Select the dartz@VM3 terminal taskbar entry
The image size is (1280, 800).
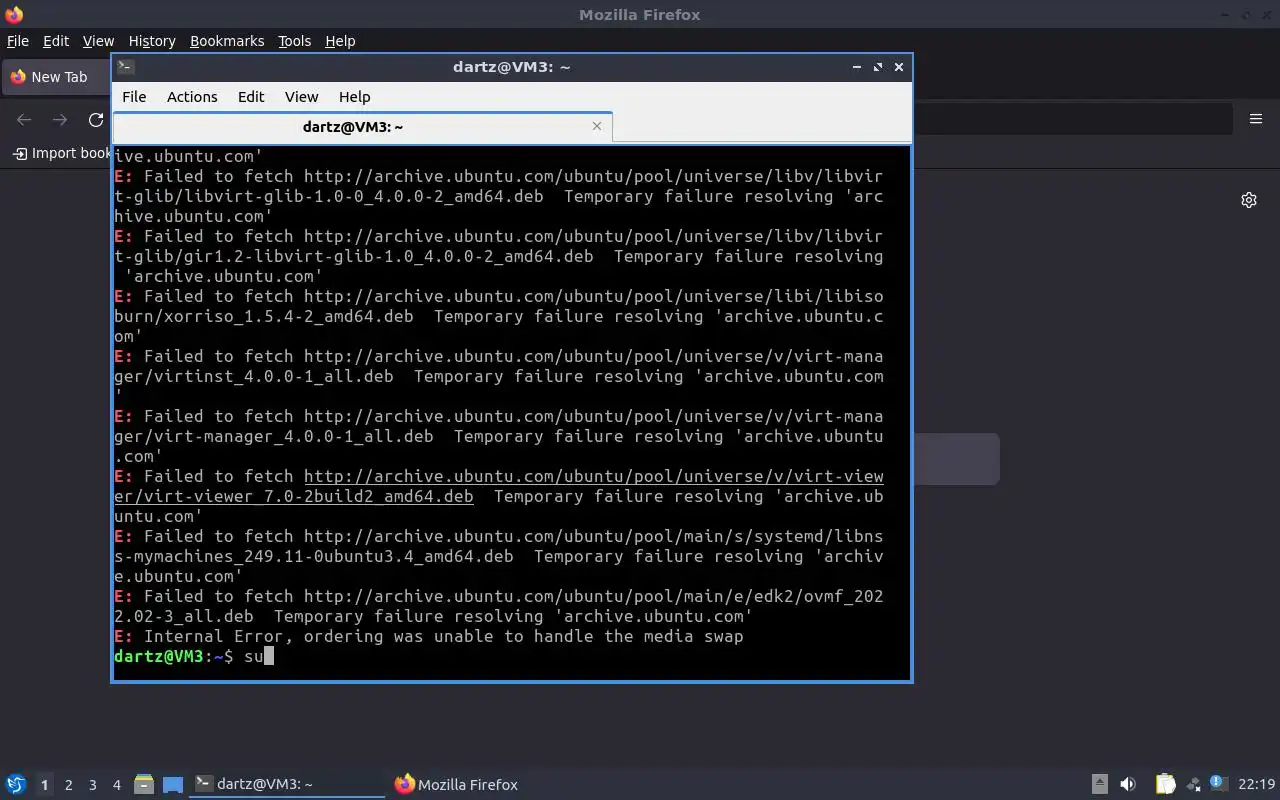[x=288, y=784]
